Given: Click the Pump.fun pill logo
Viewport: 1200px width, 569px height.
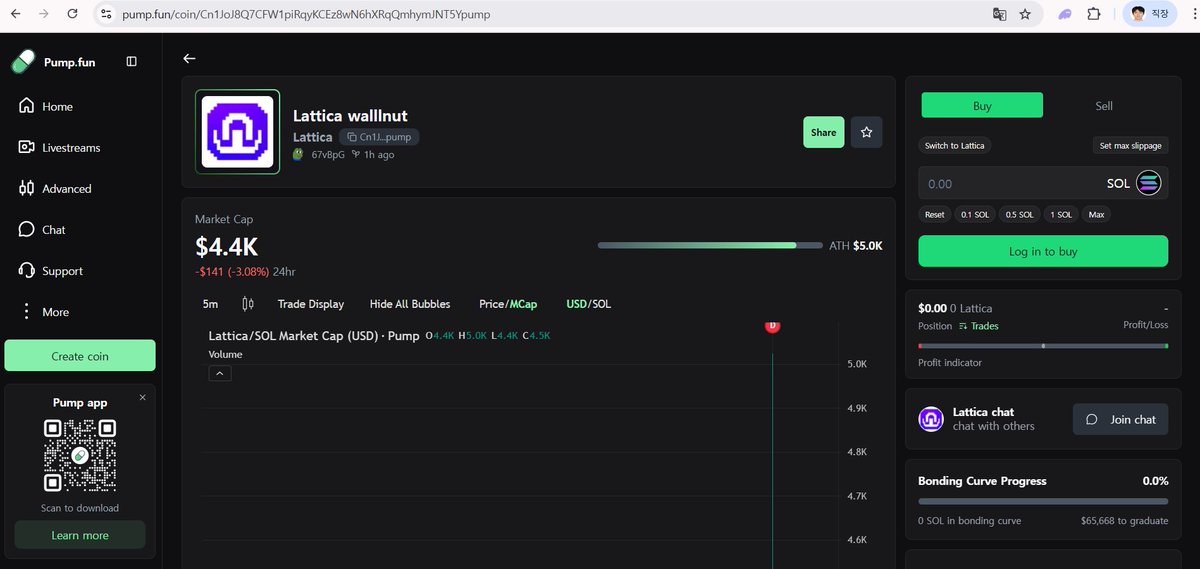Looking at the screenshot, I should (x=23, y=61).
